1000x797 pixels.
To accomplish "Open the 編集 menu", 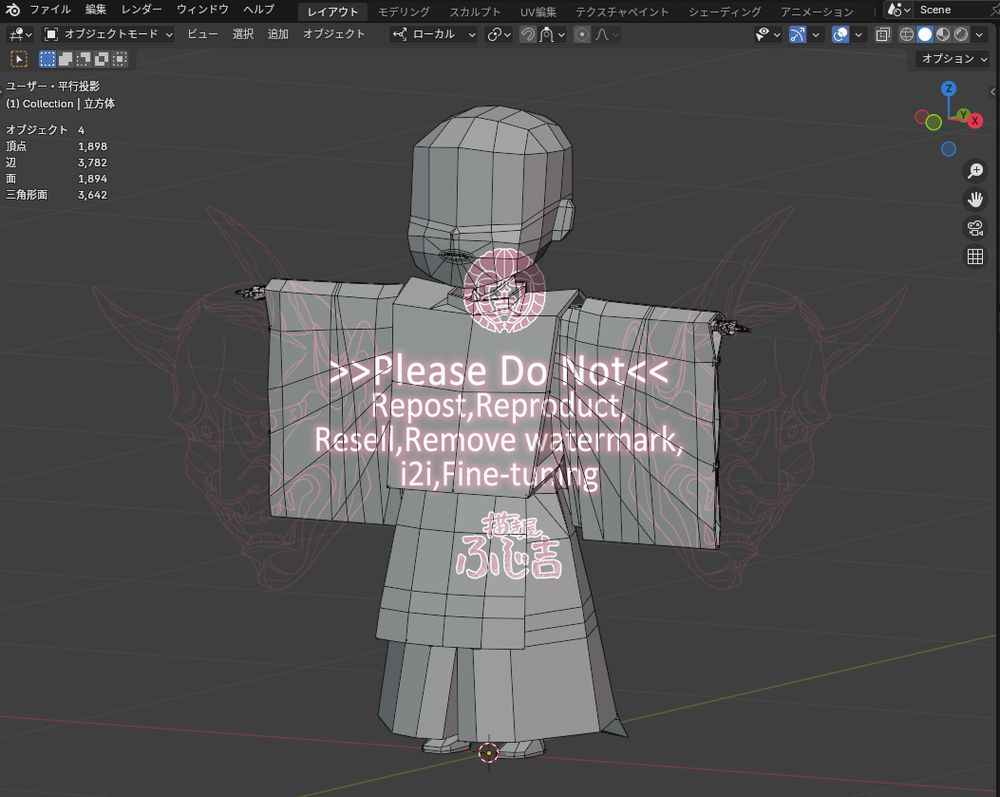I will click(x=96, y=10).
